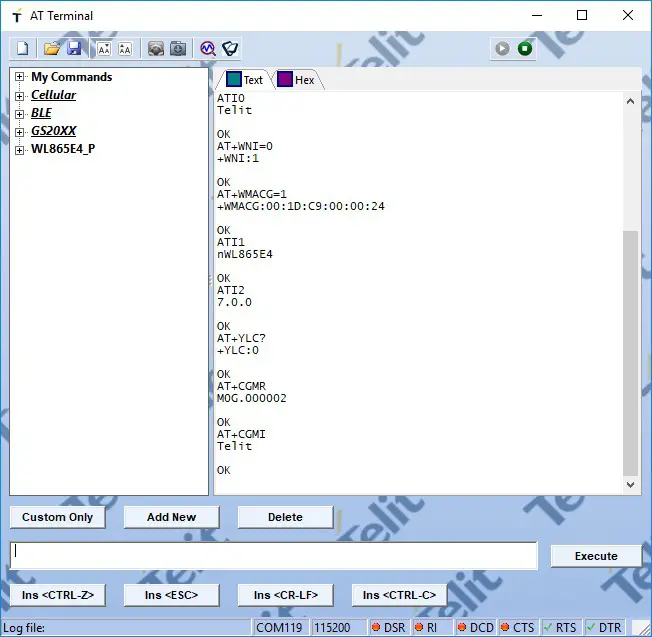Click the +WNI:1 response line

pos(238,158)
